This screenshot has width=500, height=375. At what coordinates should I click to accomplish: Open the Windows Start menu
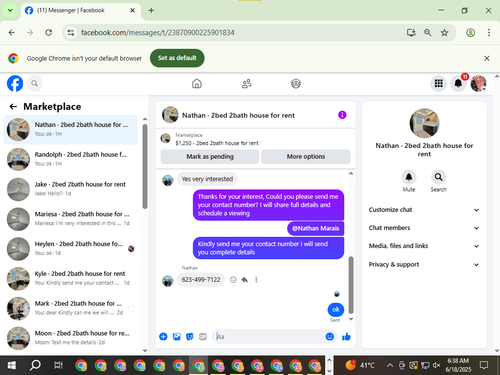pyautogui.click(x=11, y=366)
